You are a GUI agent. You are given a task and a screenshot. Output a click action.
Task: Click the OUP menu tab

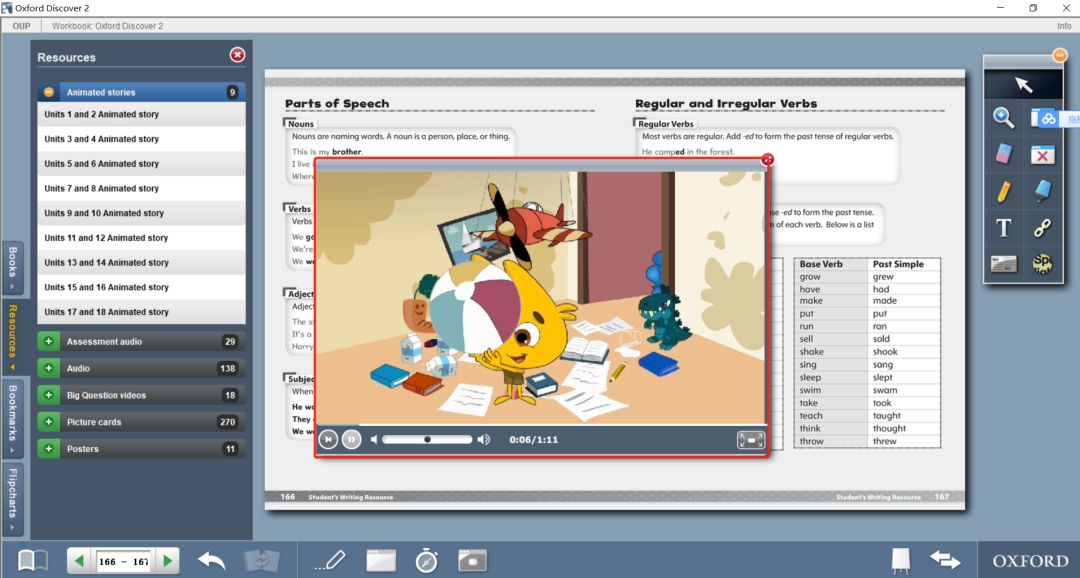(21, 26)
